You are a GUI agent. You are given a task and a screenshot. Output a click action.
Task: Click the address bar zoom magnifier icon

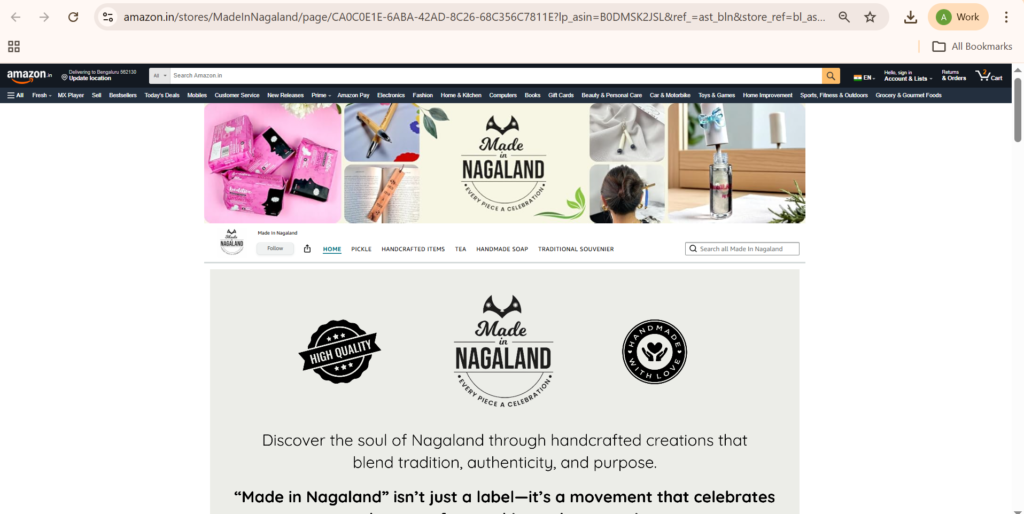844,17
